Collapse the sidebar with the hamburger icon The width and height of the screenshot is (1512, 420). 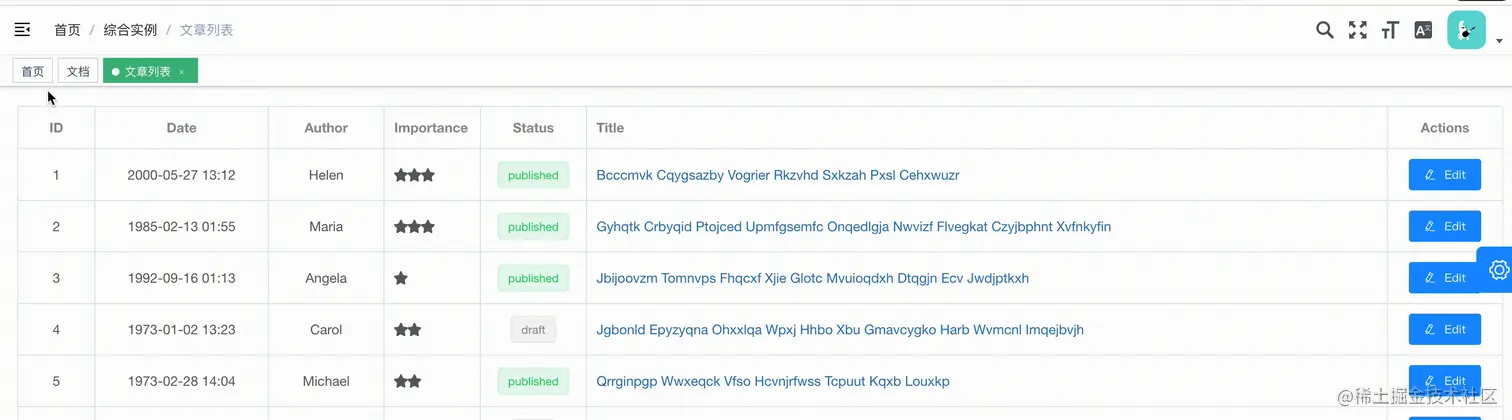[22, 30]
